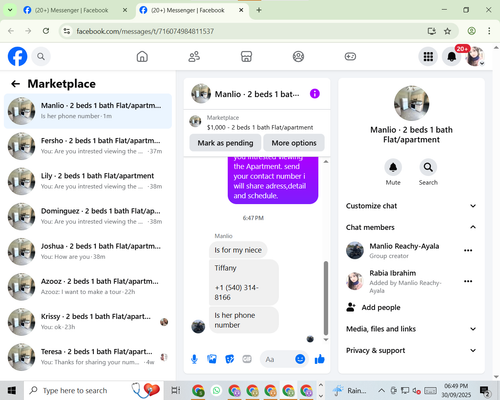The width and height of the screenshot is (500, 400).
Task: Expand the Customize chat section
Action: point(411,206)
